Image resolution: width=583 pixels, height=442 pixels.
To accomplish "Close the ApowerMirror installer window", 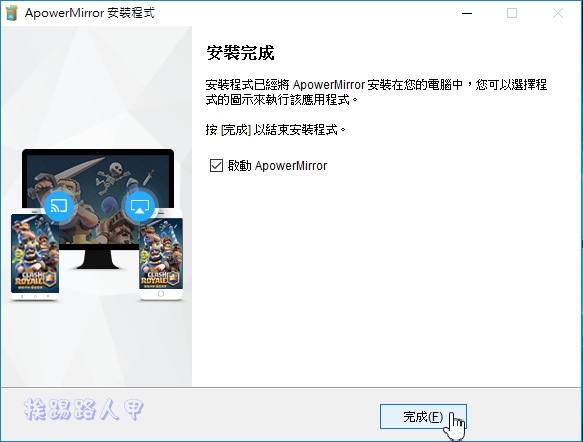I will point(558,13).
